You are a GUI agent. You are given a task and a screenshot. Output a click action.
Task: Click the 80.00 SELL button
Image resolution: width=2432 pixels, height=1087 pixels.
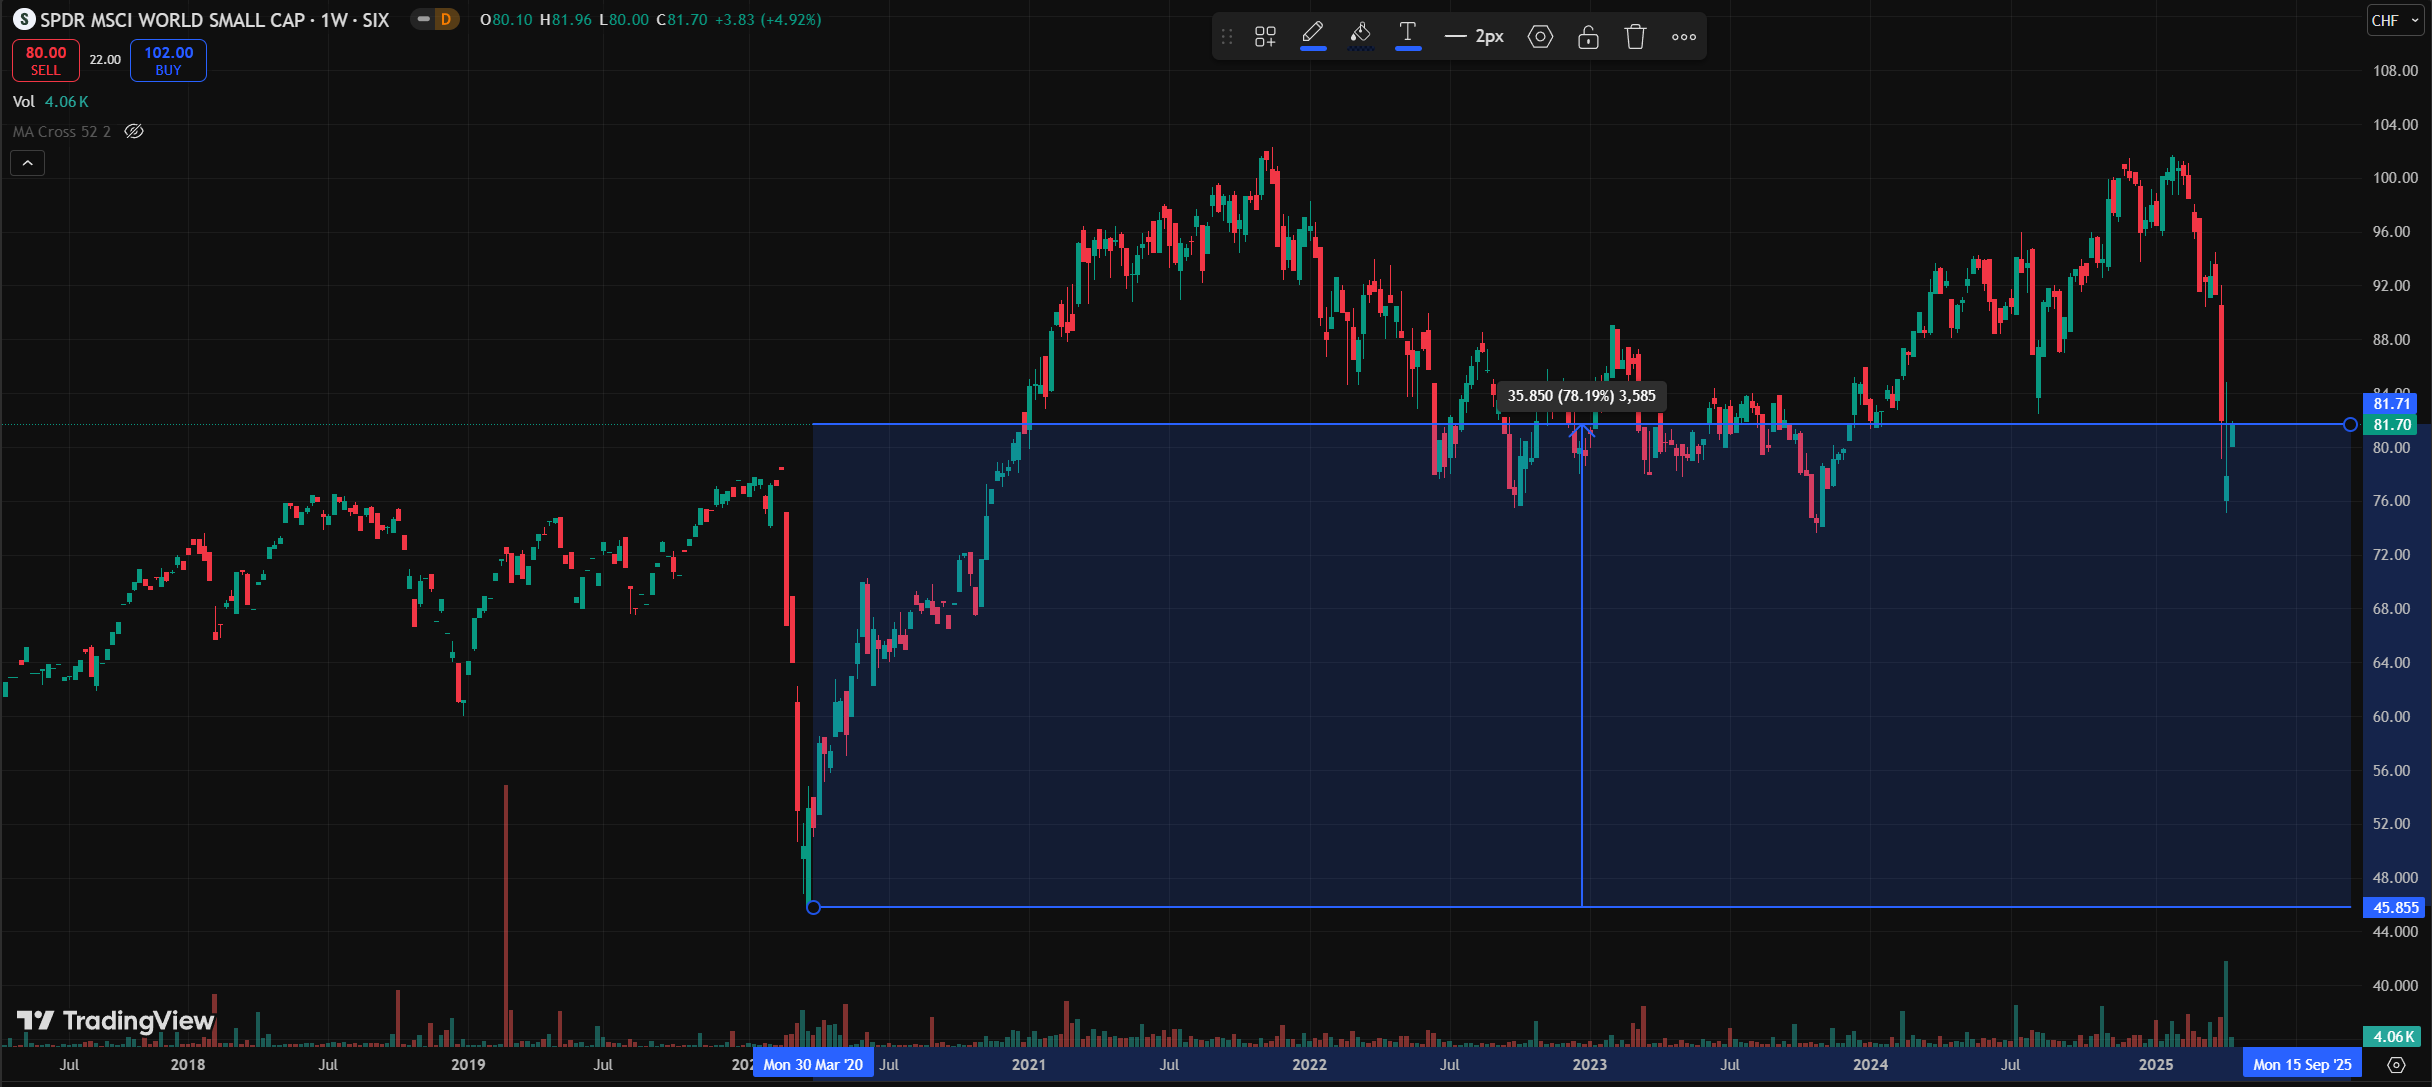[x=46, y=60]
